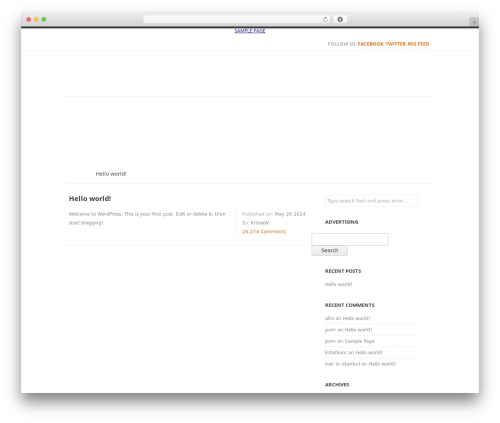The height and width of the screenshot is (423, 500).
Task: Open 'hair in istanbul on Hello world!' comment
Action: tap(360, 364)
